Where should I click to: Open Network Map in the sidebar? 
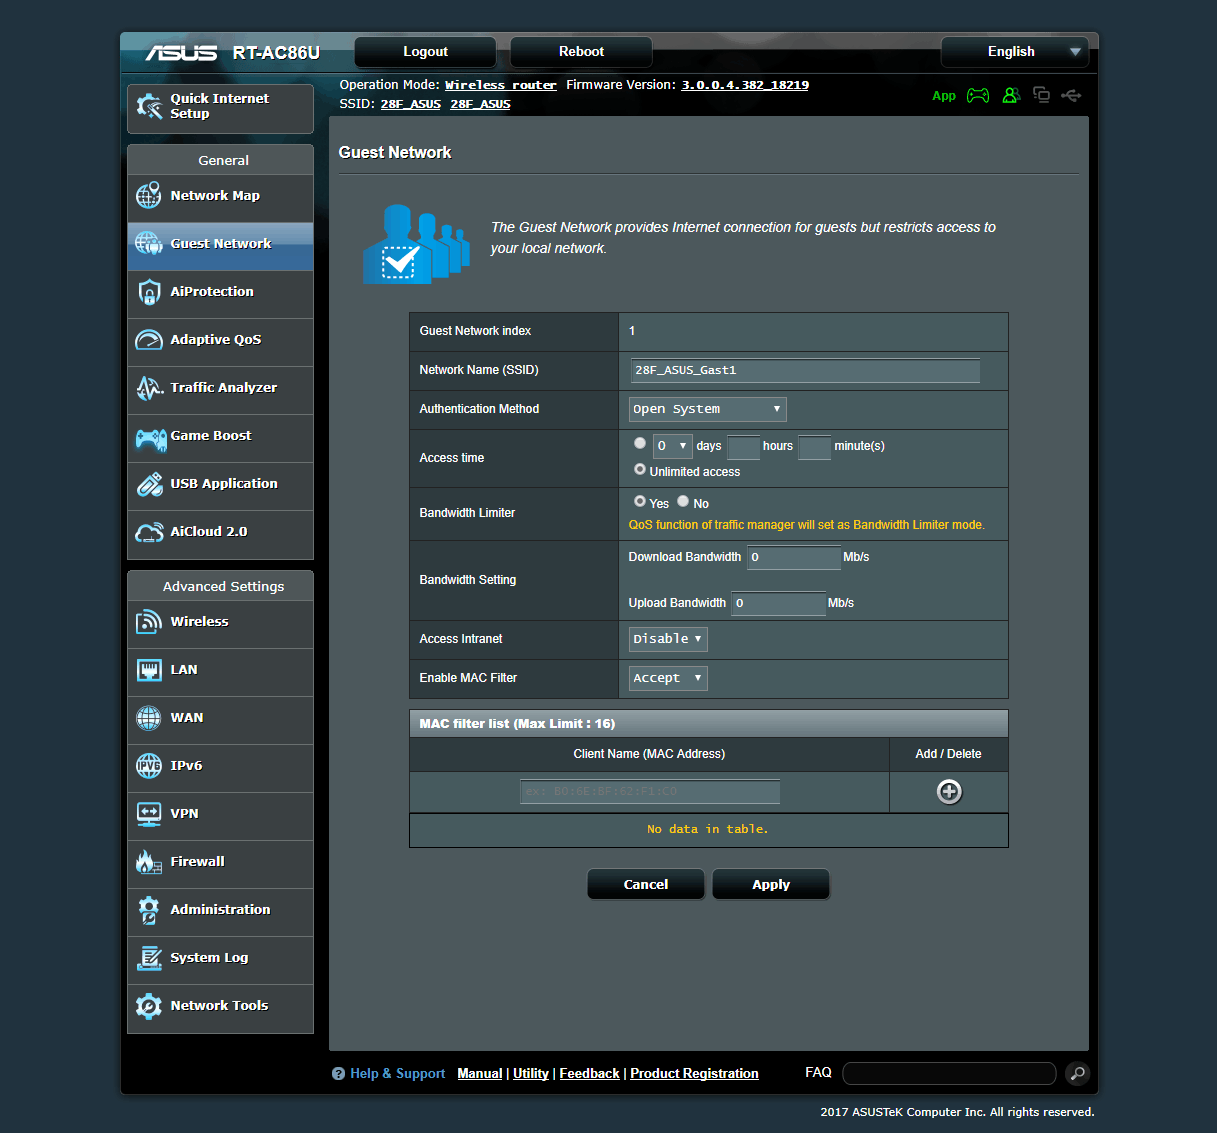(220, 197)
